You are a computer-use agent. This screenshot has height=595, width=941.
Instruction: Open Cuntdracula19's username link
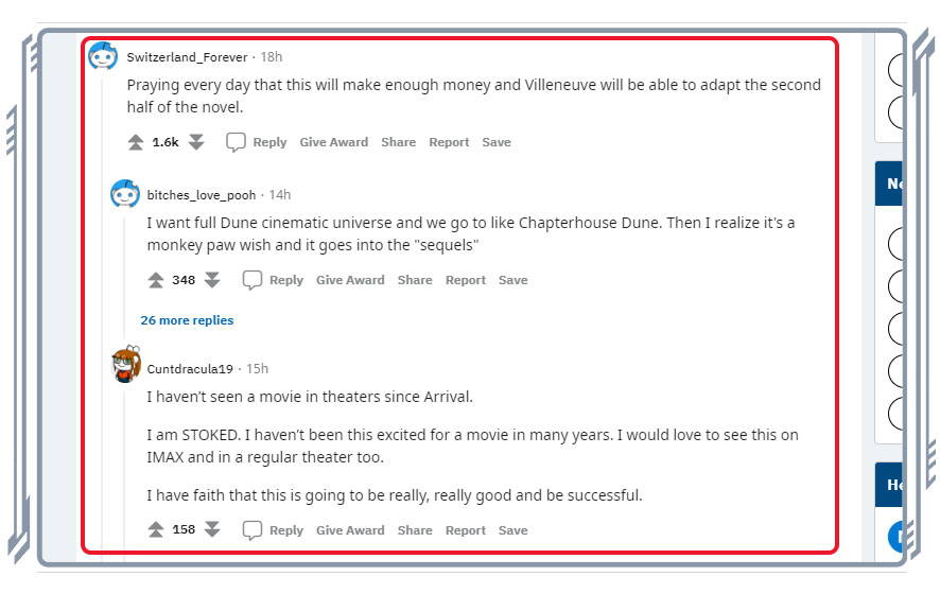[190, 369]
